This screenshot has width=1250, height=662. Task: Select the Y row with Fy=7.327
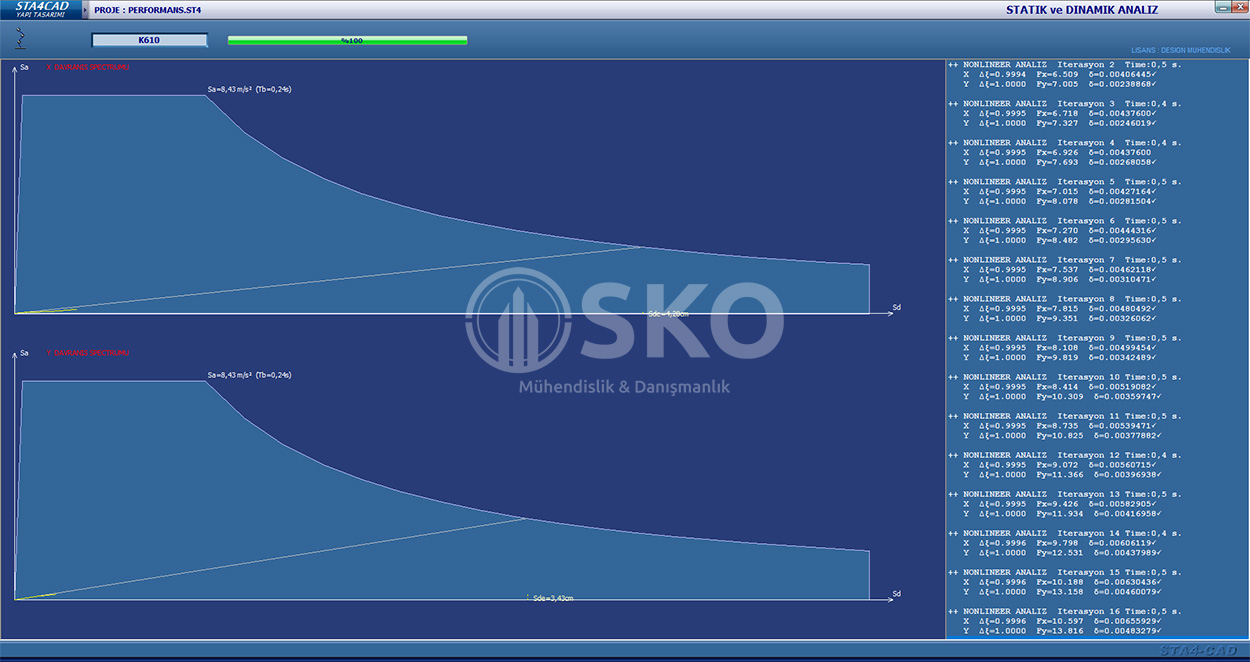(1061, 123)
